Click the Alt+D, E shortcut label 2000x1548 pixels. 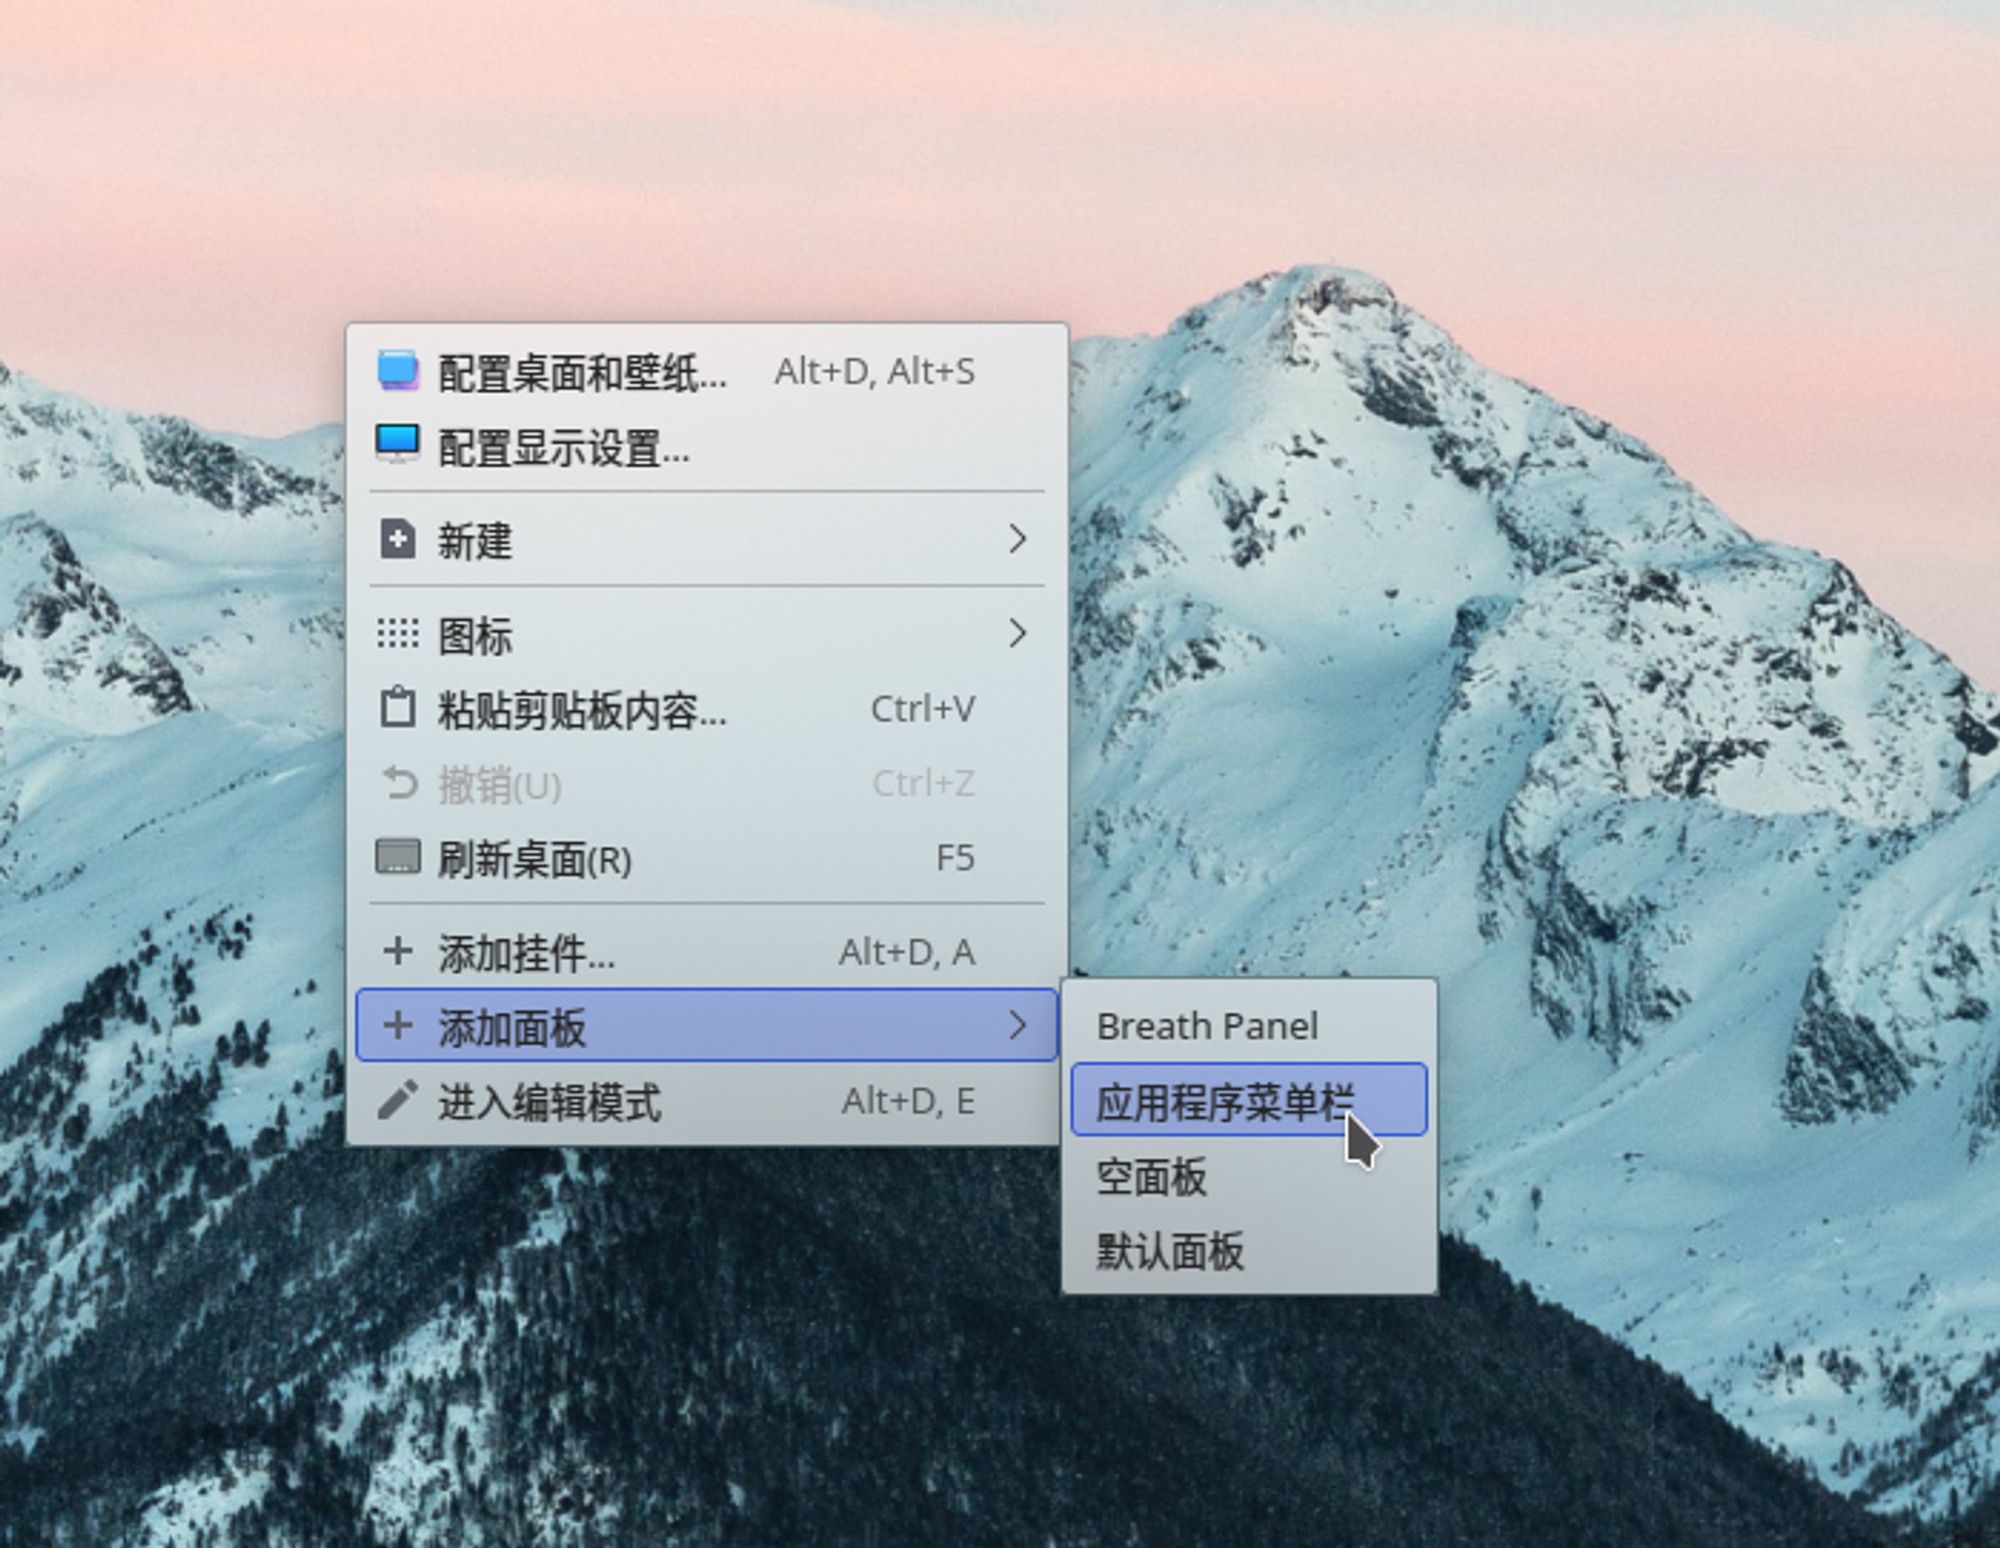(x=908, y=1101)
